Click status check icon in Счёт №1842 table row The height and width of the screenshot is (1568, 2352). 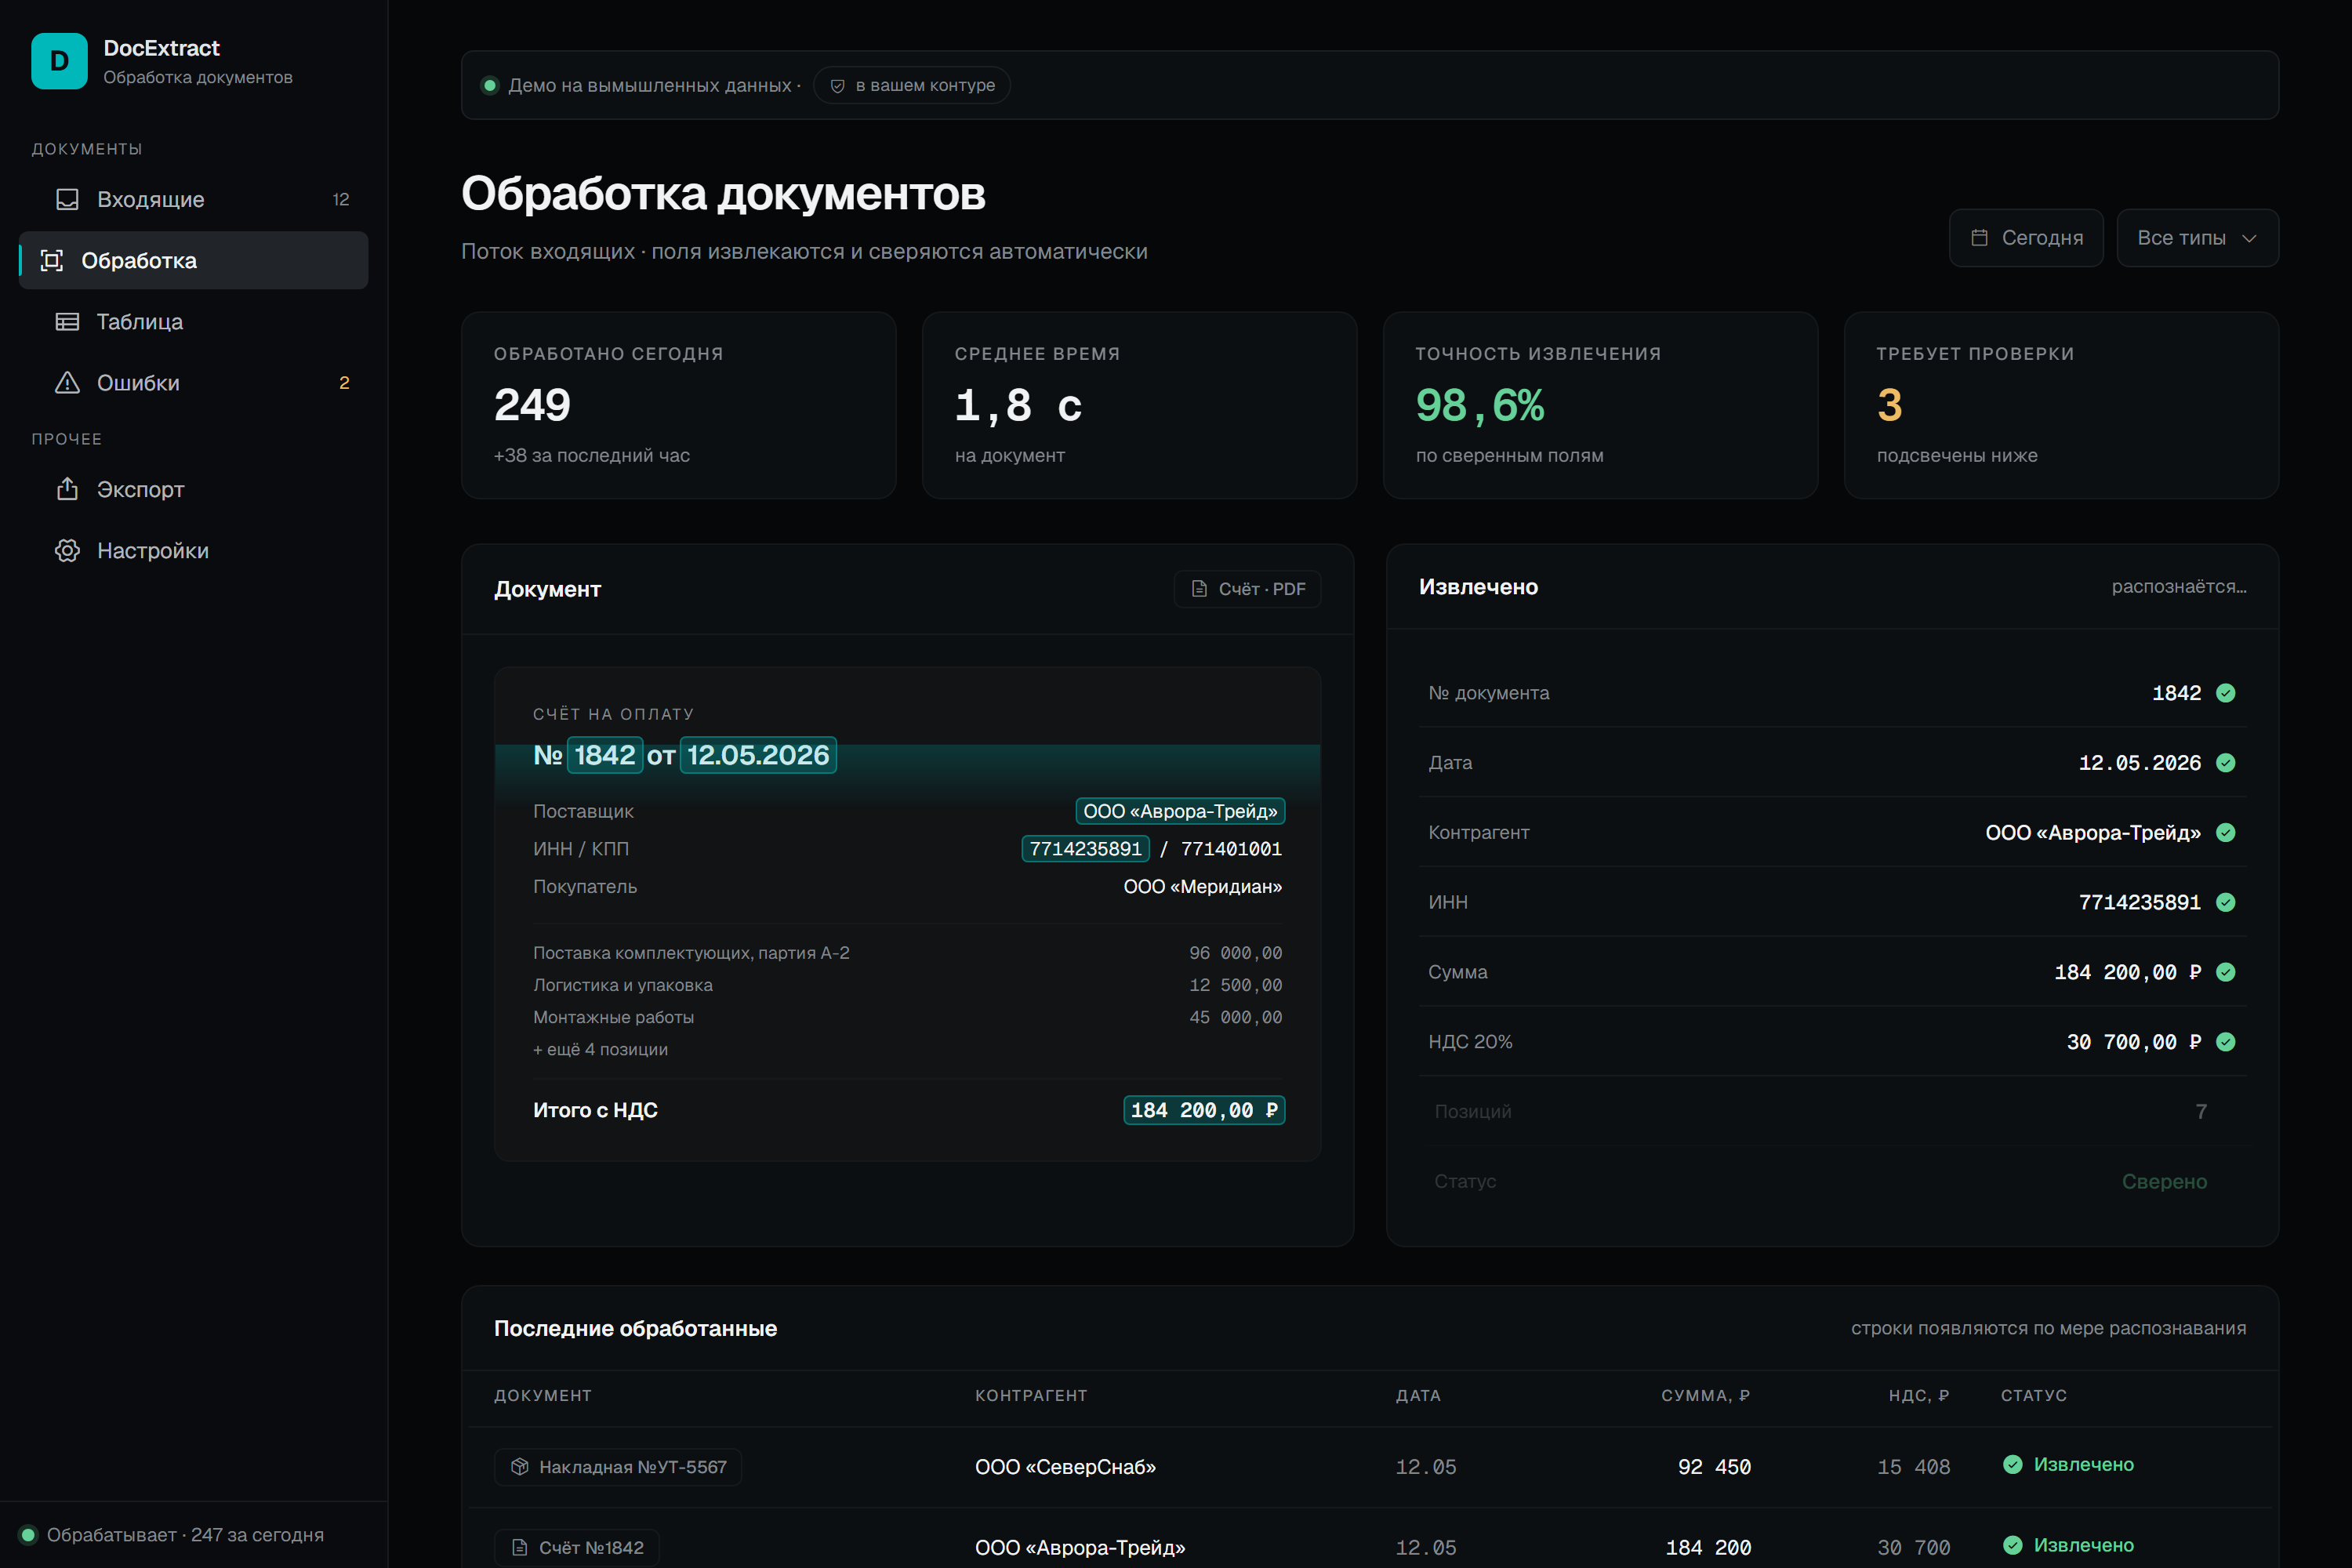click(2012, 1545)
